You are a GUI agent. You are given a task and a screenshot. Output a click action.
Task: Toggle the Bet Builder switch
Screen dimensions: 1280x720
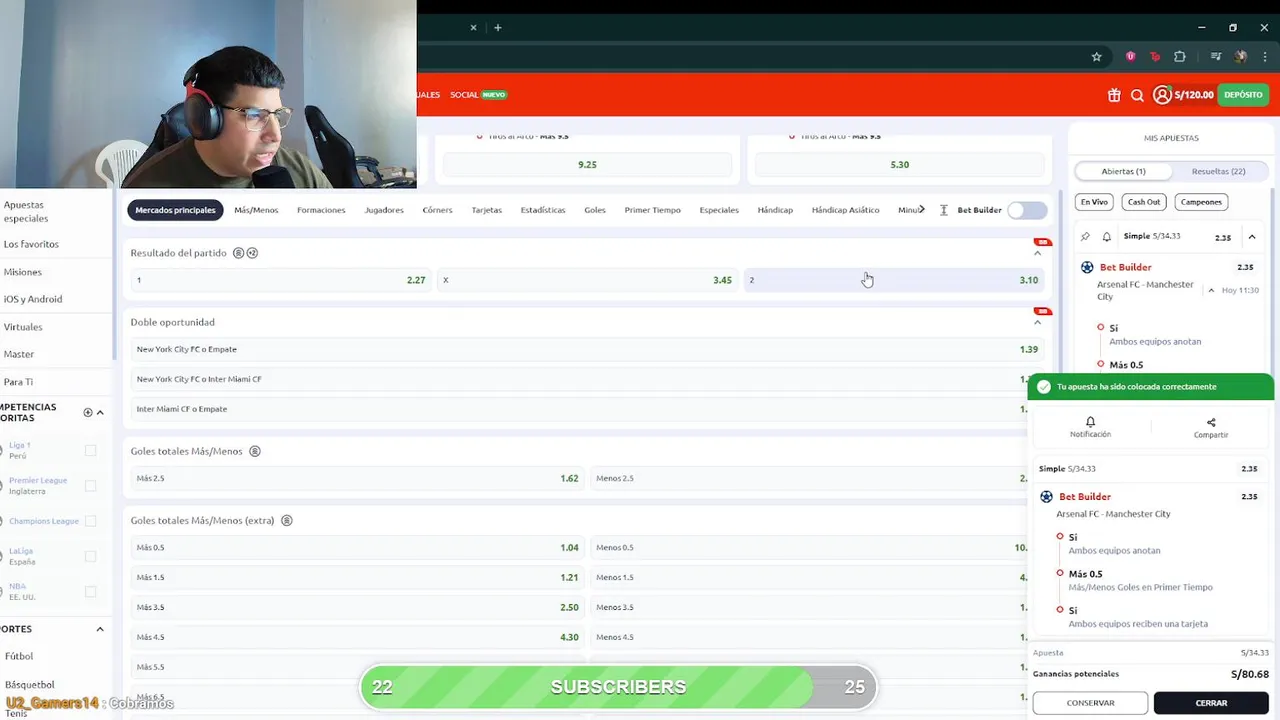1027,210
